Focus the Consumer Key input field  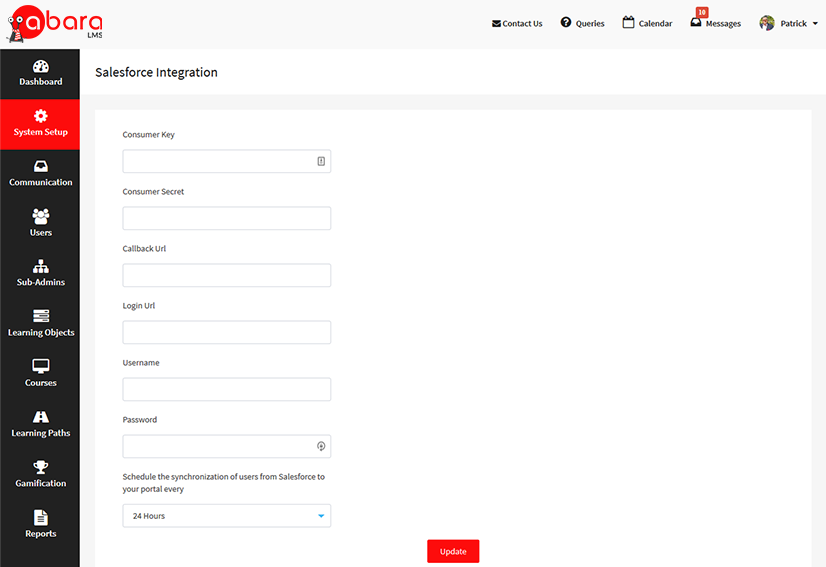pos(227,161)
